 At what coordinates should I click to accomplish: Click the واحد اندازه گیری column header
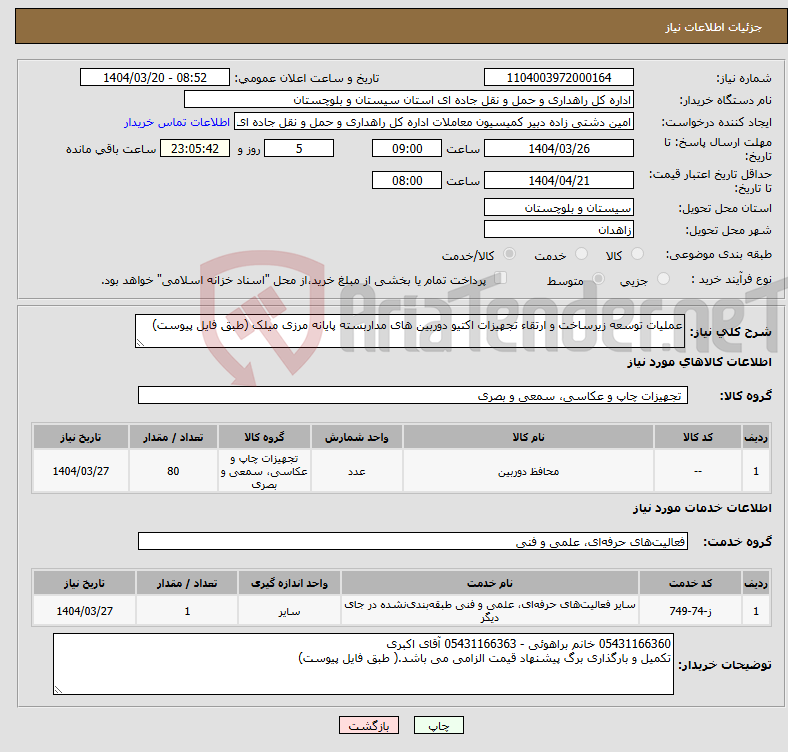pos(289,583)
